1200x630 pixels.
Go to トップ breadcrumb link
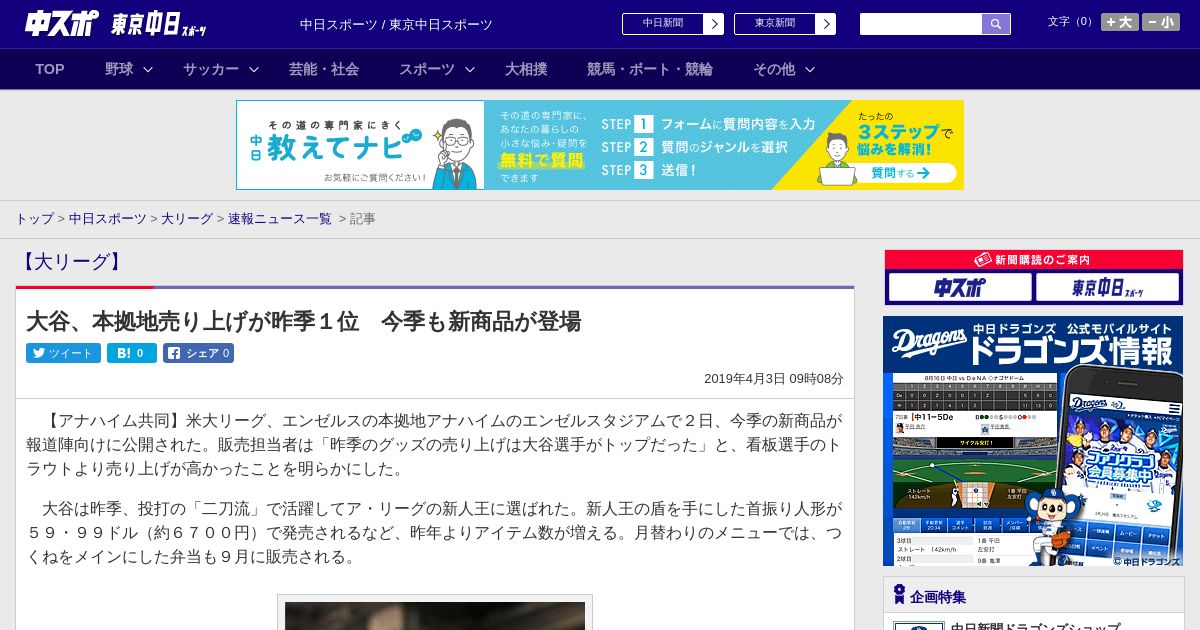pyautogui.click(x=34, y=219)
